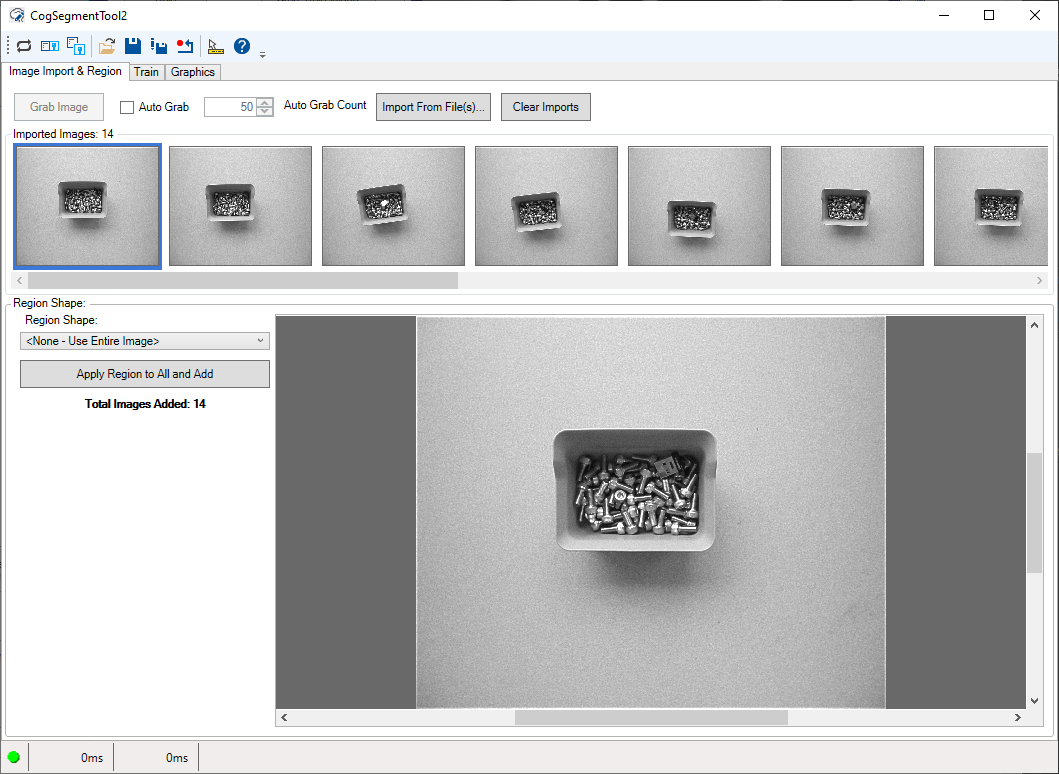The image size is (1059, 774).
Task: Click the pointer-with-ruler tooltips icon
Action: click(215, 46)
